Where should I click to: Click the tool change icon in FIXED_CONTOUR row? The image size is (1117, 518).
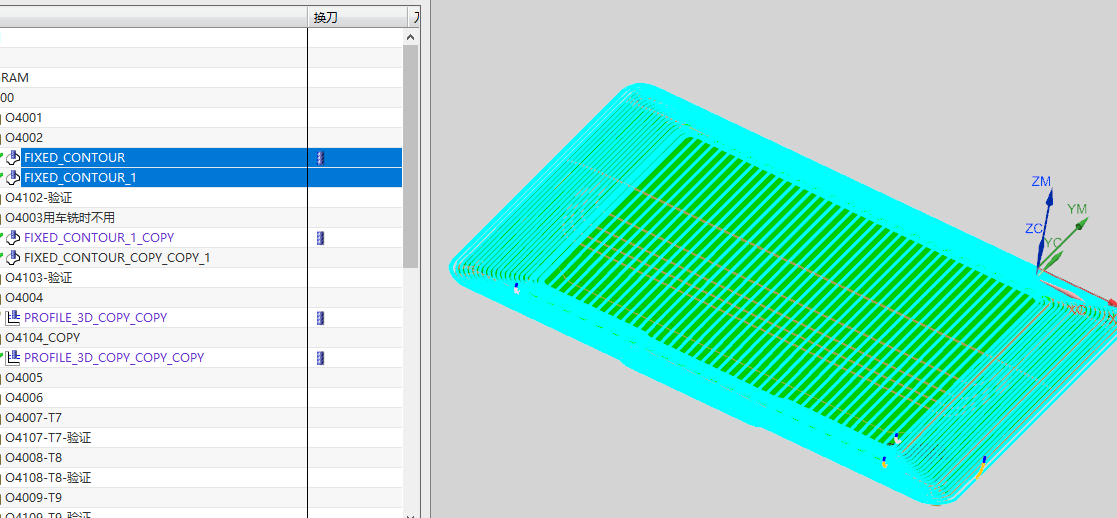tap(321, 158)
